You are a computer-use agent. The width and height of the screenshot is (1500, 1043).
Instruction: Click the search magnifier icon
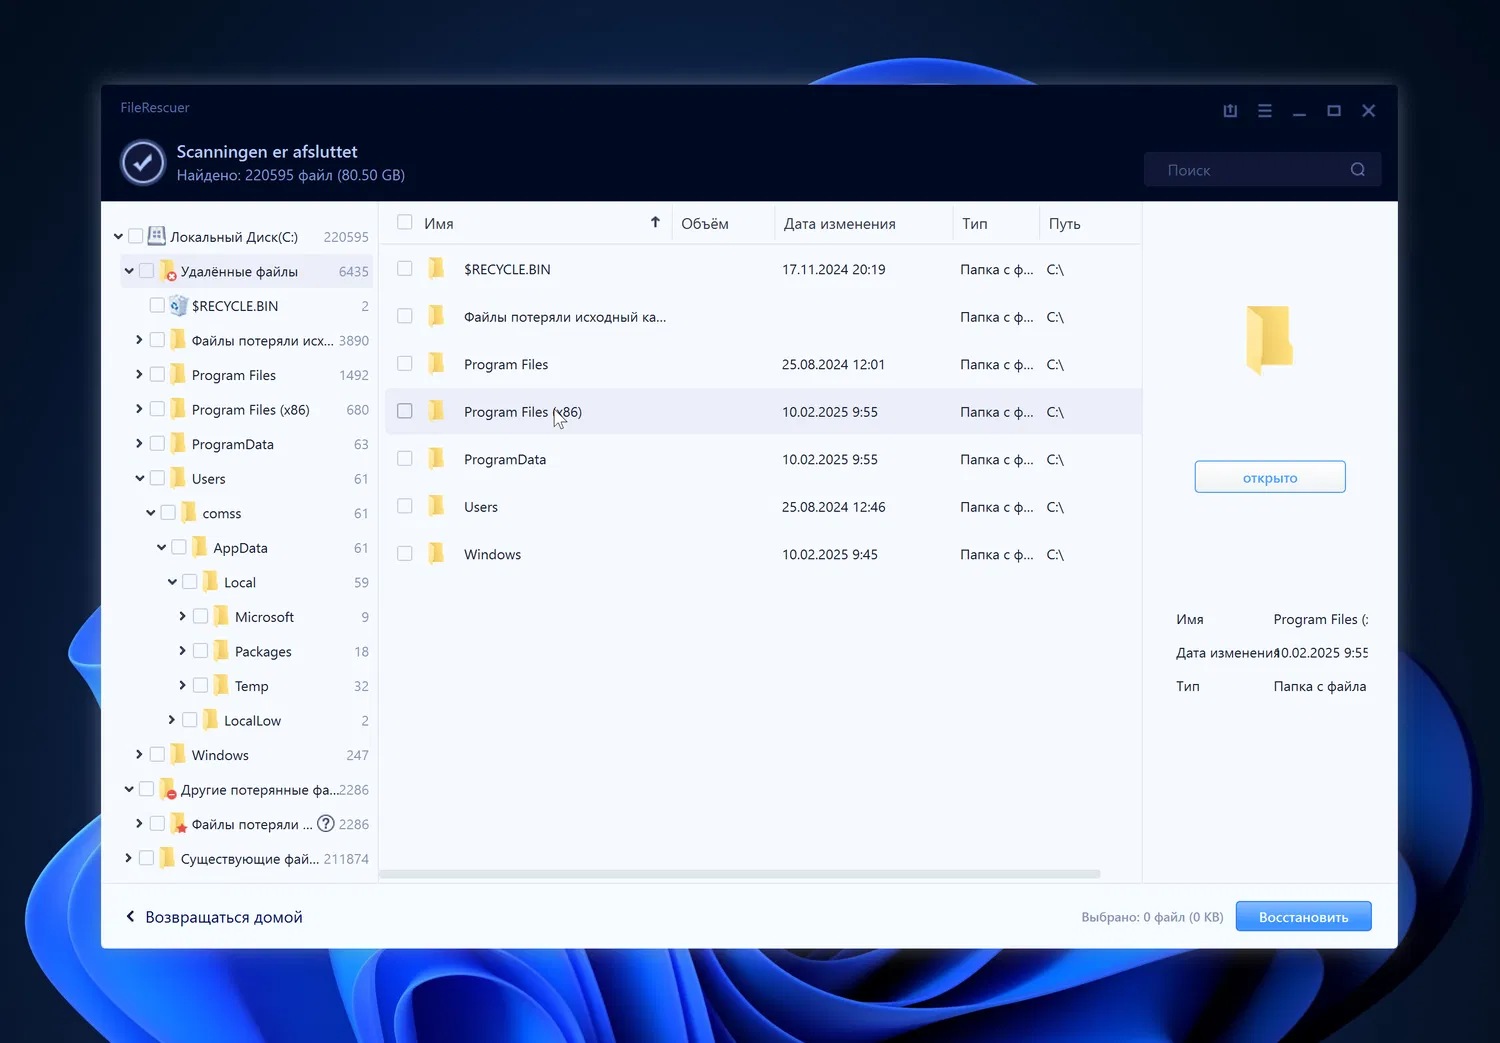(1357, 170)
